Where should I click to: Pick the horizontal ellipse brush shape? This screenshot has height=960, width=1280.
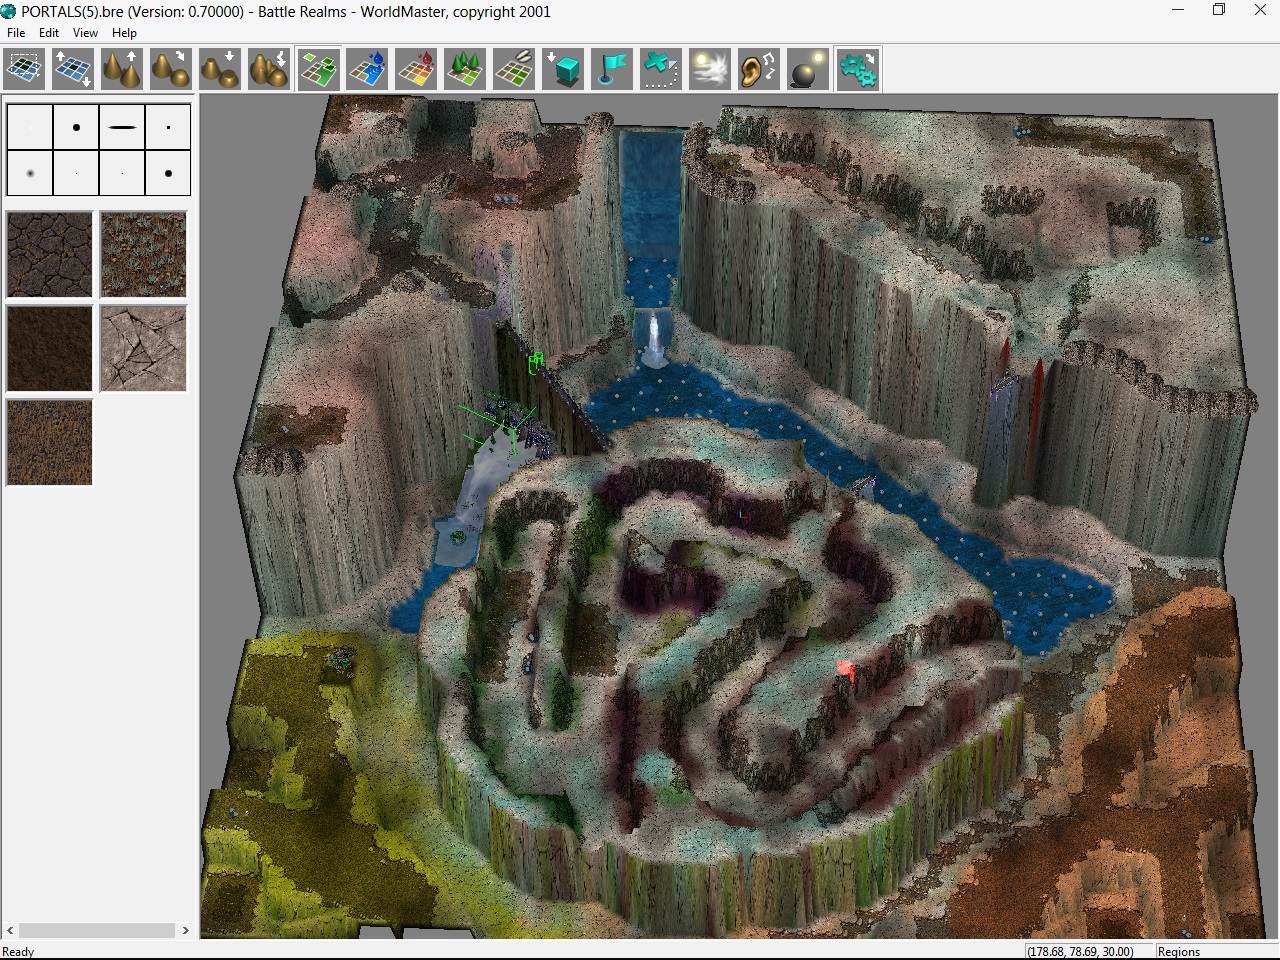122,127
